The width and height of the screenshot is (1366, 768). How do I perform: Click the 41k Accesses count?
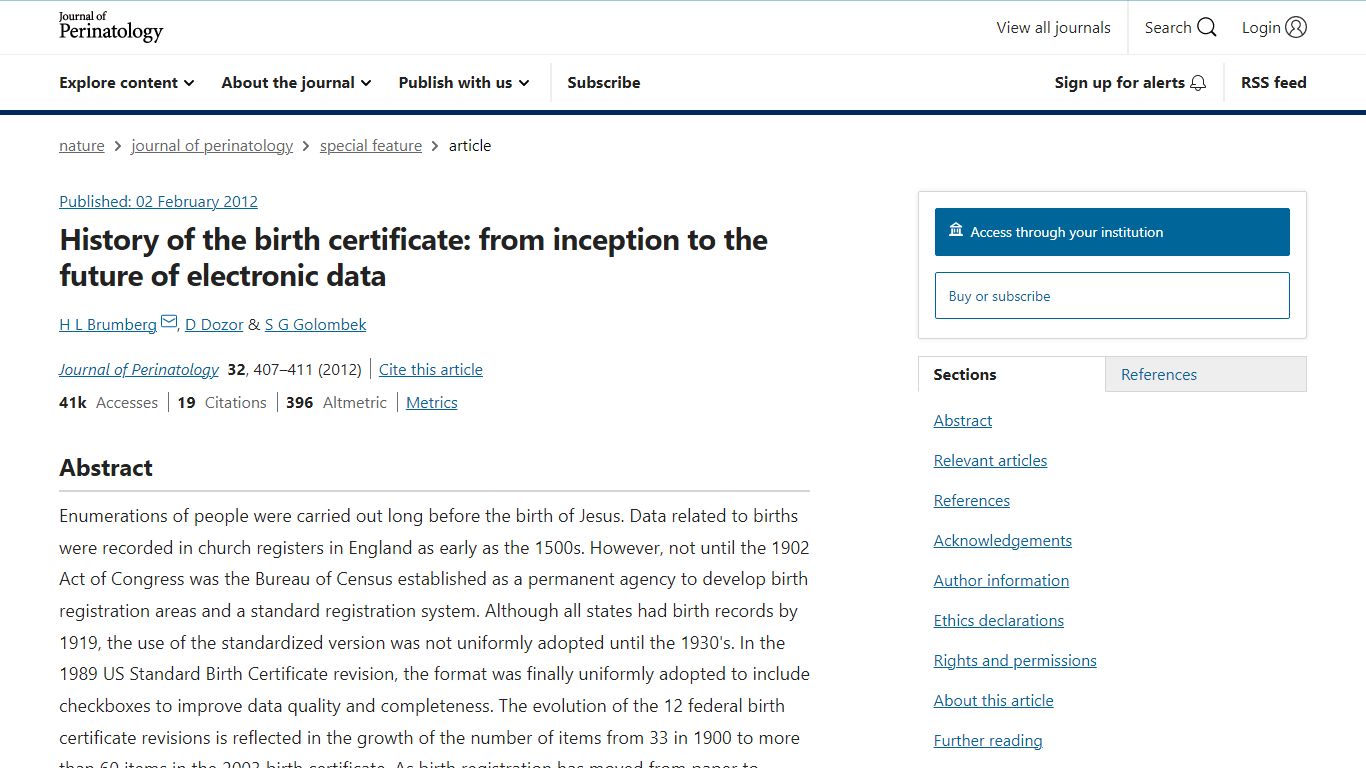click(109, 403)
